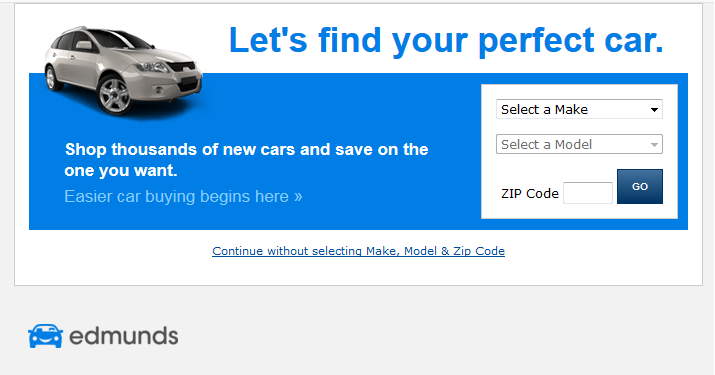Open the Select a Model dropdown

tap(579, 145)
